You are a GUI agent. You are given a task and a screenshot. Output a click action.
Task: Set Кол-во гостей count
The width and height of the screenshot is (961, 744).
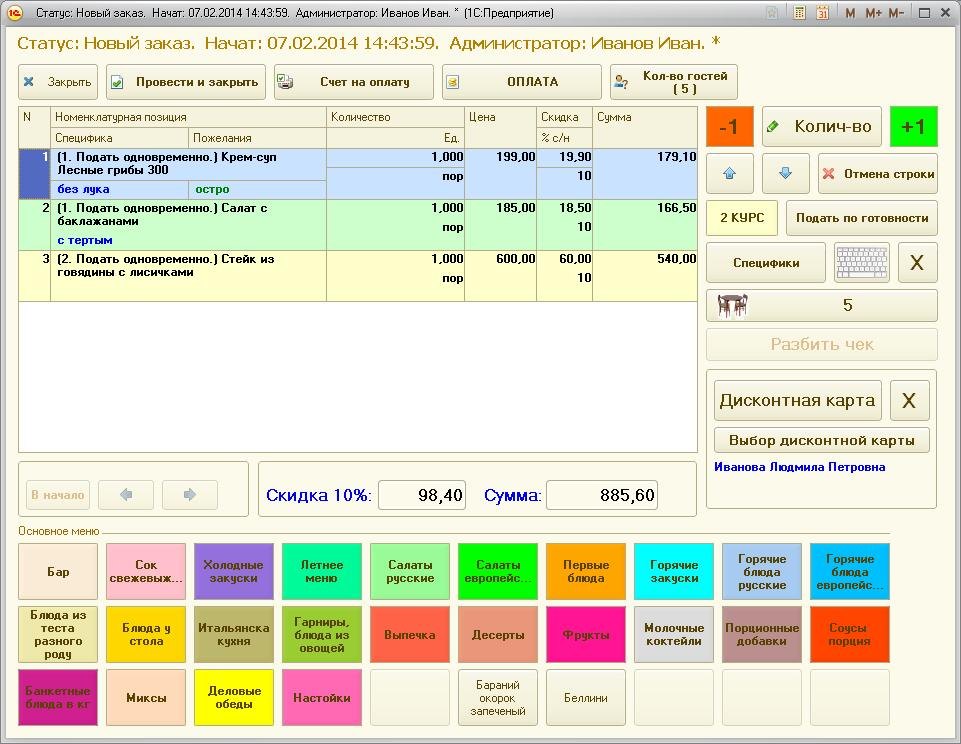coord(674,82)
